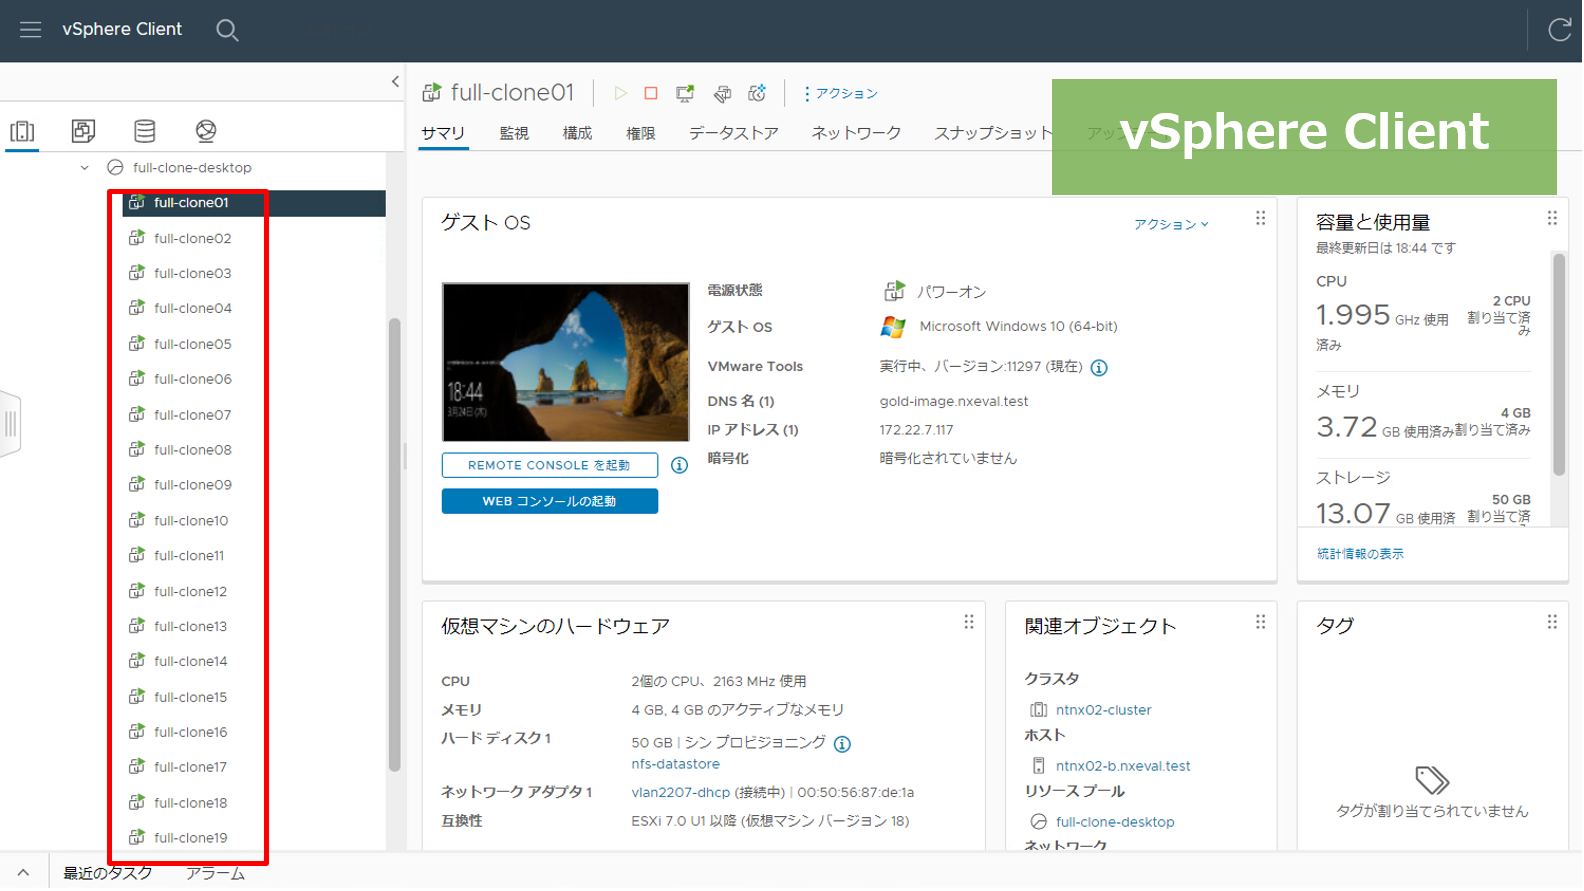Open ntnx02-cluster link
This screenshot has height=891, width=1584.
[1104, 711]
